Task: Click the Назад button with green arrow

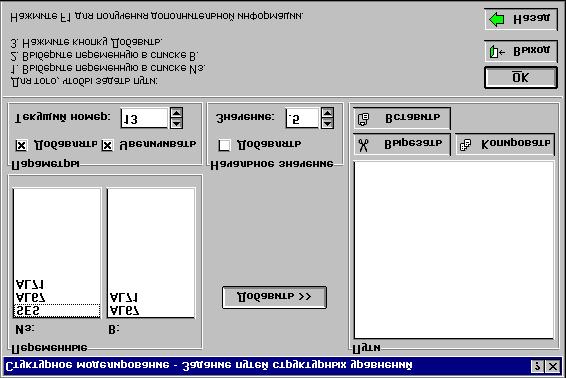Action: (521, 19)
